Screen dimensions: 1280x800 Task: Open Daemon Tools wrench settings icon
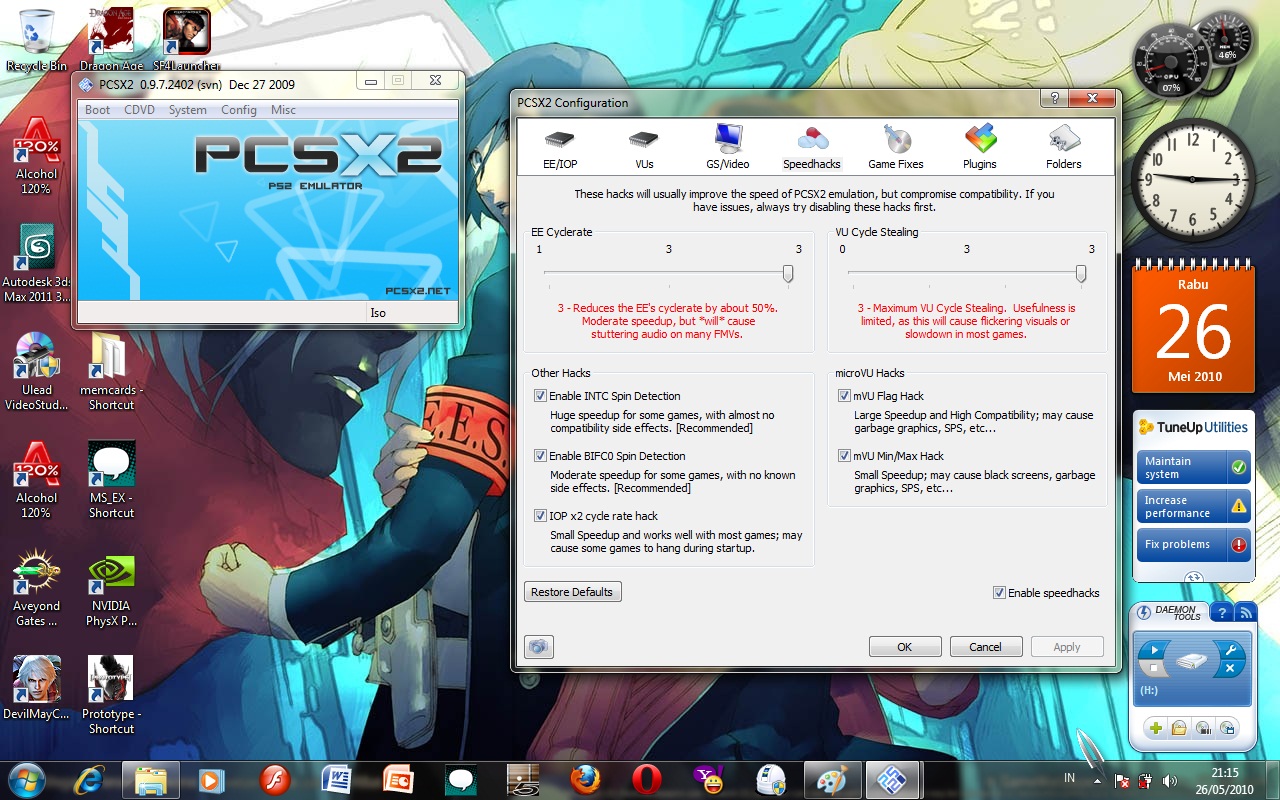pos(1231,649)
